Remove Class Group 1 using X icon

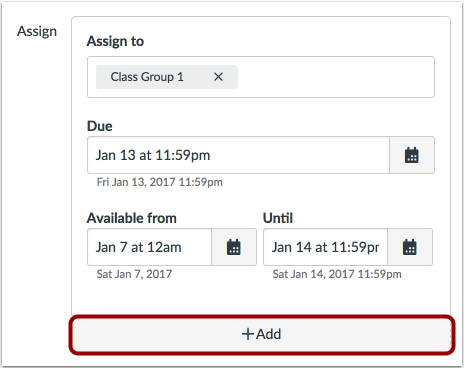tap(218, 77)
